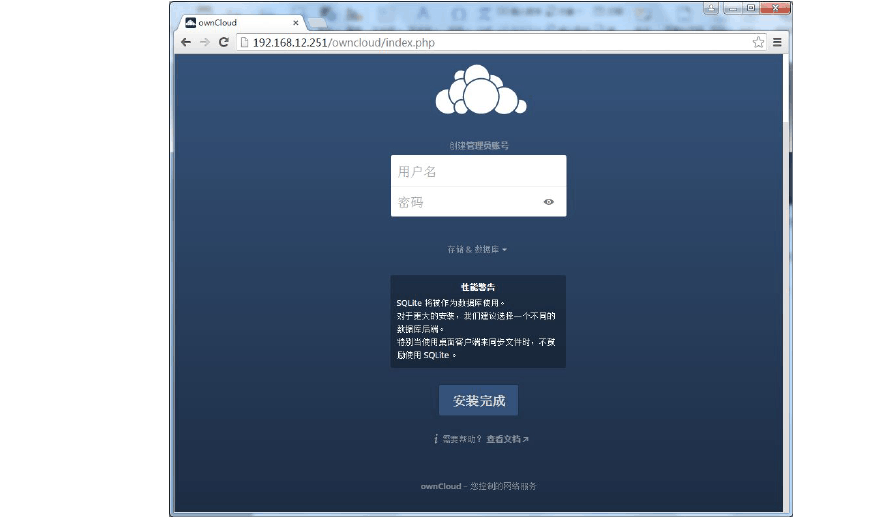Click the page info icon in address bar

click(x=244, y=43)
